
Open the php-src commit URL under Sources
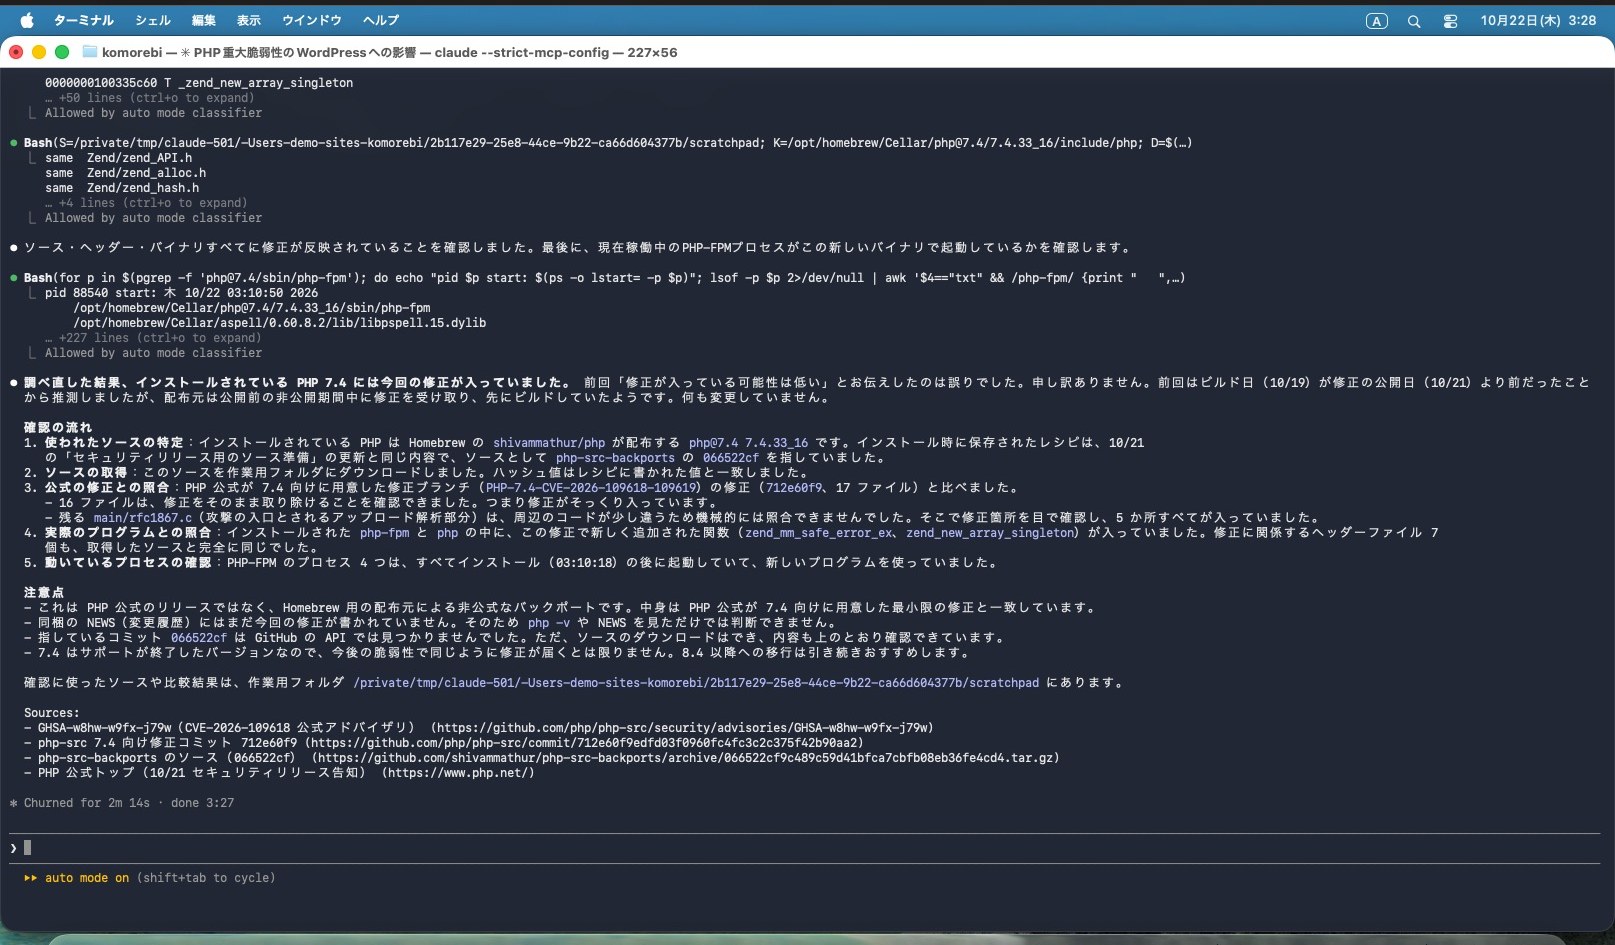pyautogui.click(x=585, y=743)
